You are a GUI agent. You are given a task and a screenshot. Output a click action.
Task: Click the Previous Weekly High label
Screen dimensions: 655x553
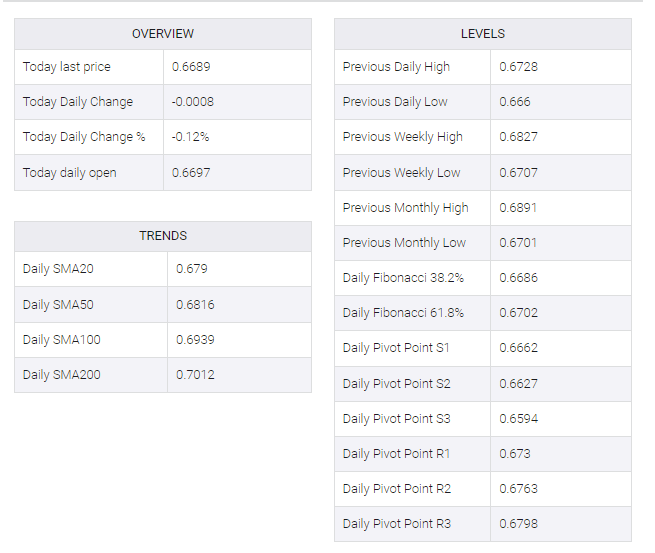click(x=403, y=137)
